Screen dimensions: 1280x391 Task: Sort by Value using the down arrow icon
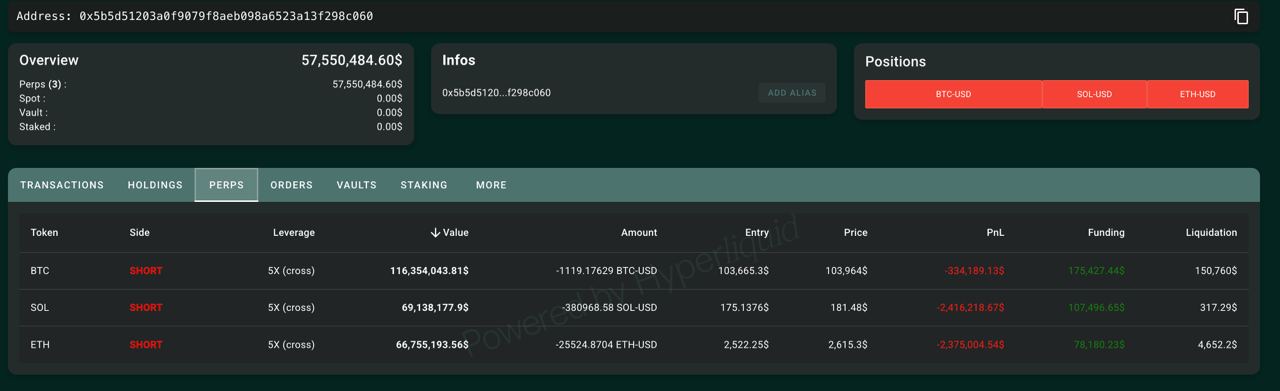coord(435,232)
